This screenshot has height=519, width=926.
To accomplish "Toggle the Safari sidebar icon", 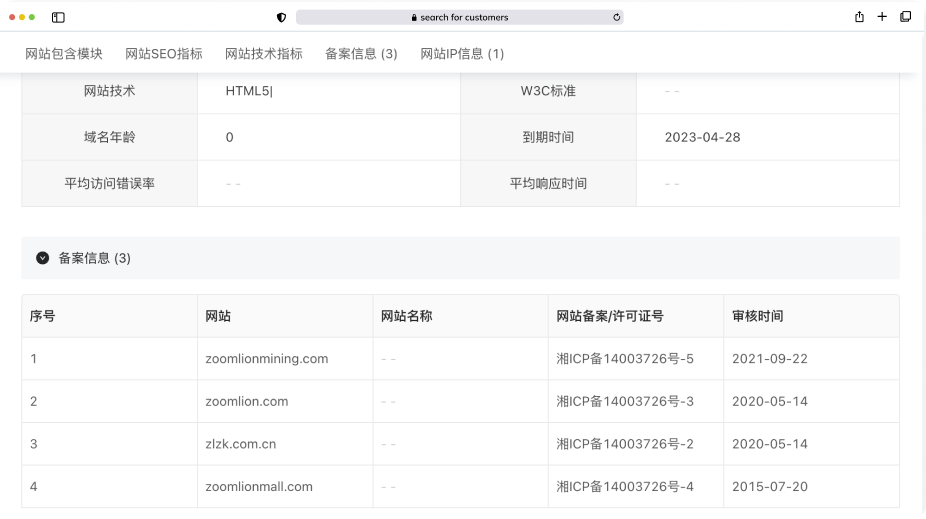I will [58, 17].
